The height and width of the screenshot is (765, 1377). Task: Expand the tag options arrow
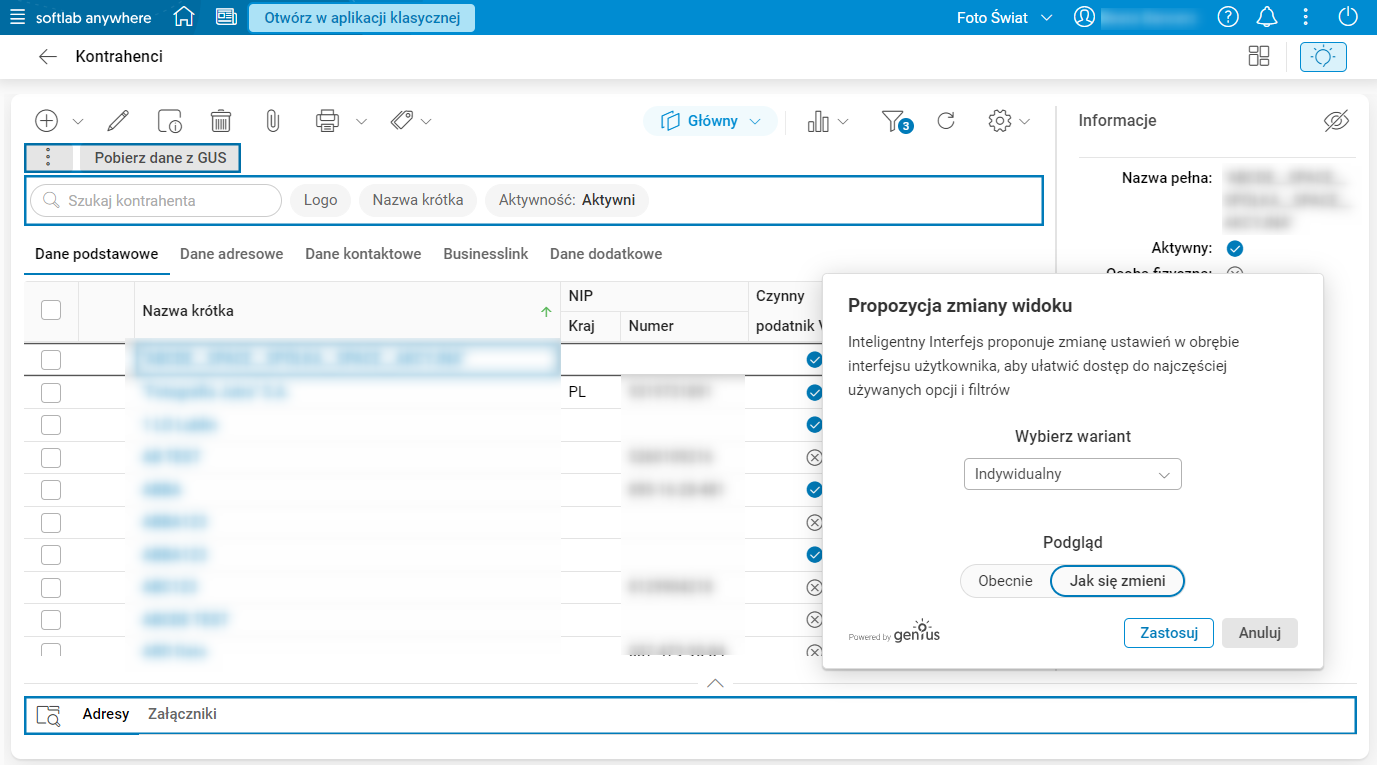pos(426,122)
